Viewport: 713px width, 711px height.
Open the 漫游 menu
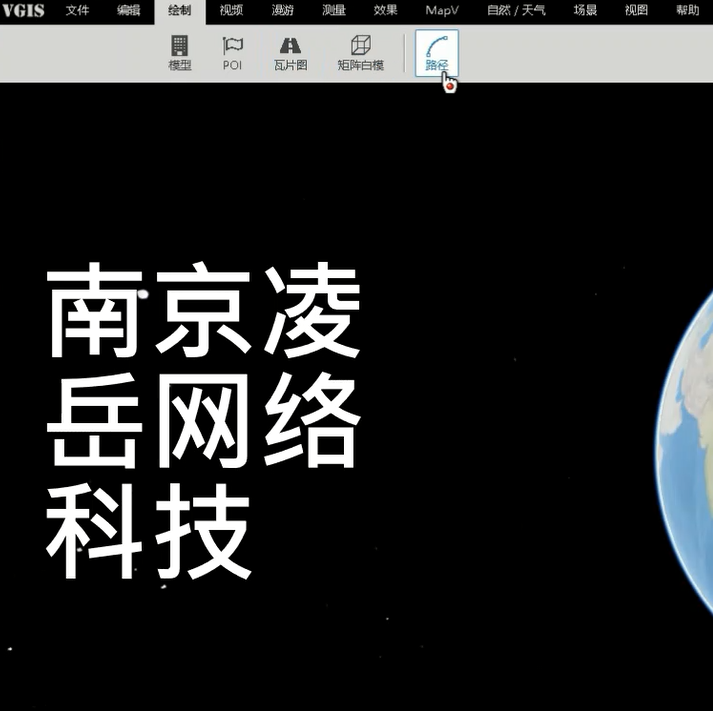pos(282,10)
